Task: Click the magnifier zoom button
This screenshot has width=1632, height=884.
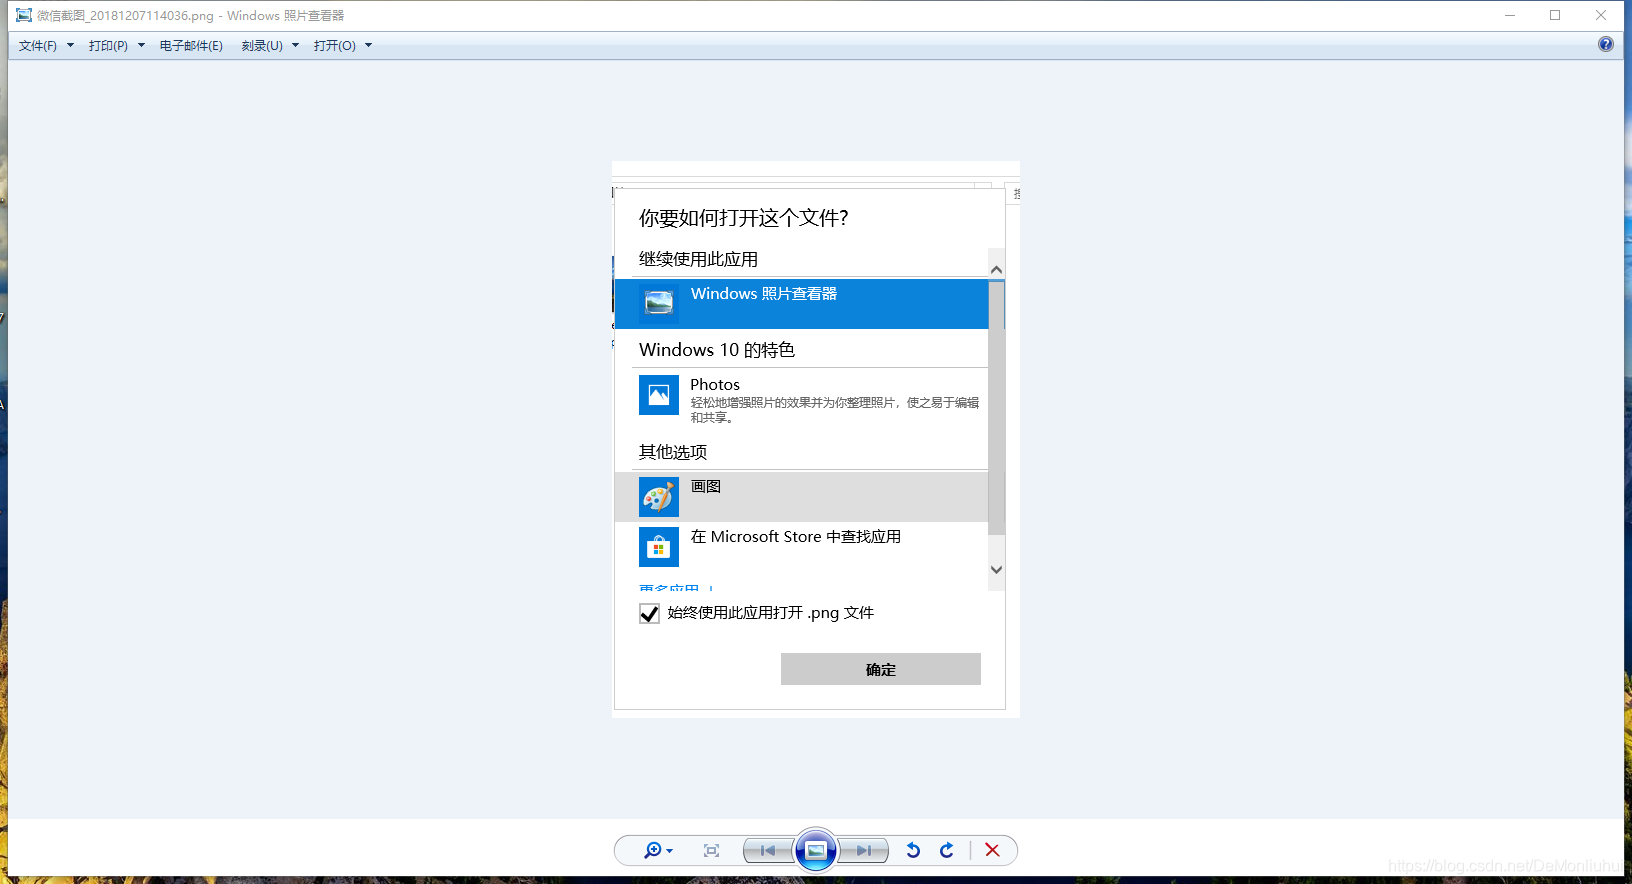Action: click(x=652, y=850)
